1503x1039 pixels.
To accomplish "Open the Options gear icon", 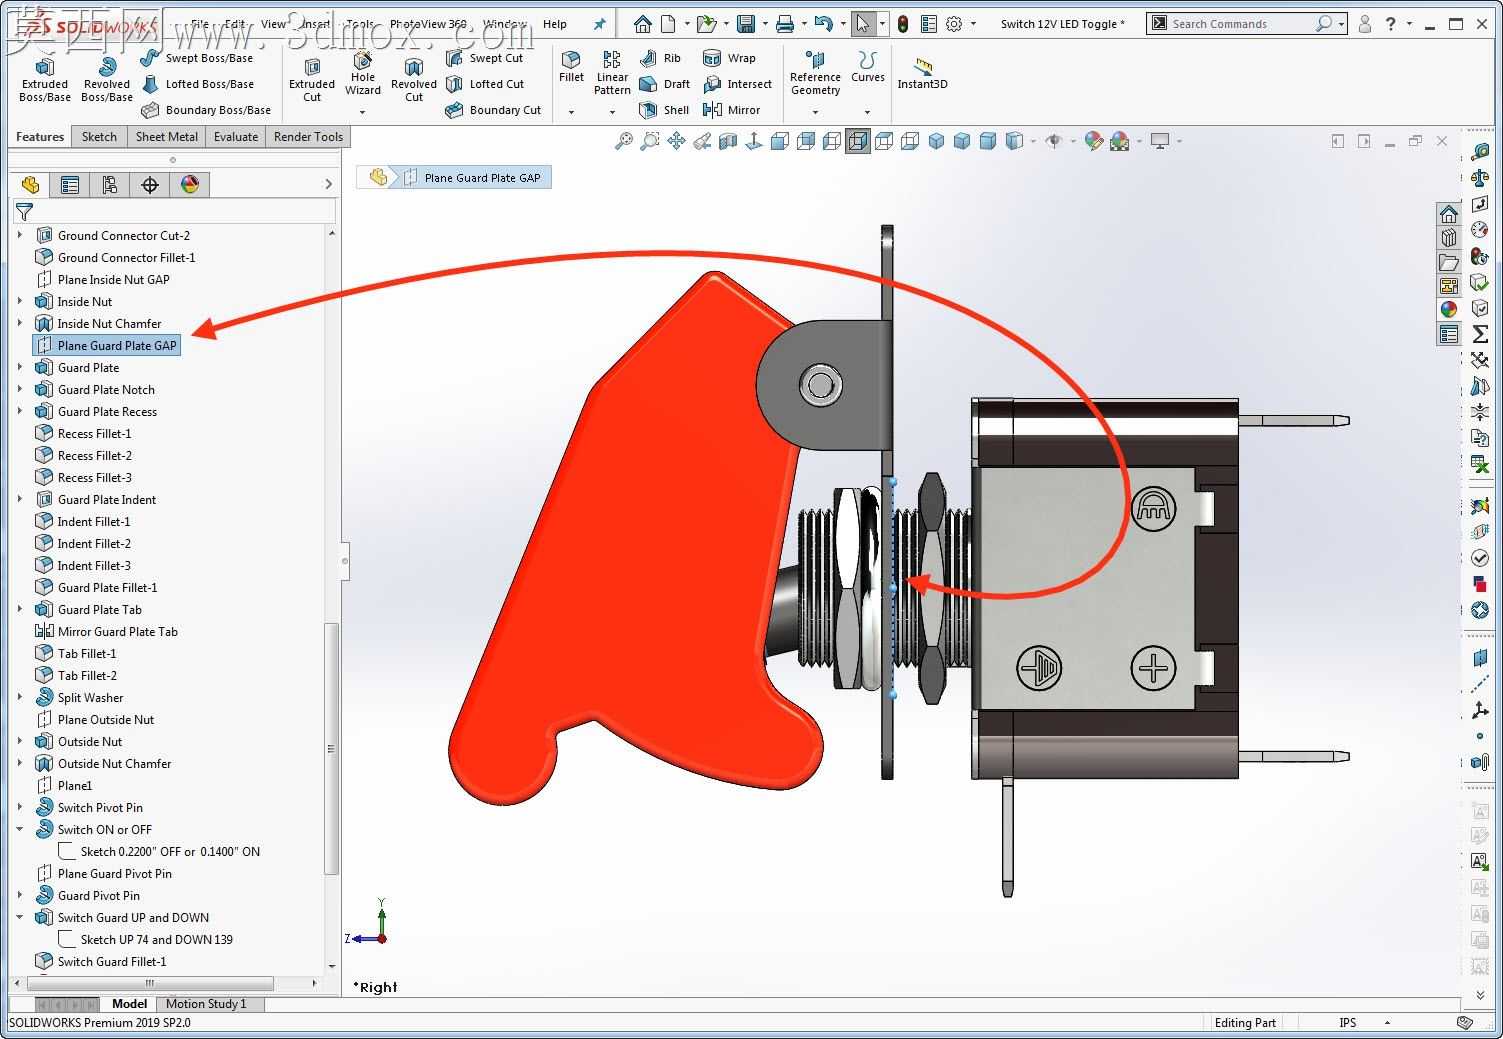I will (954, 24).
